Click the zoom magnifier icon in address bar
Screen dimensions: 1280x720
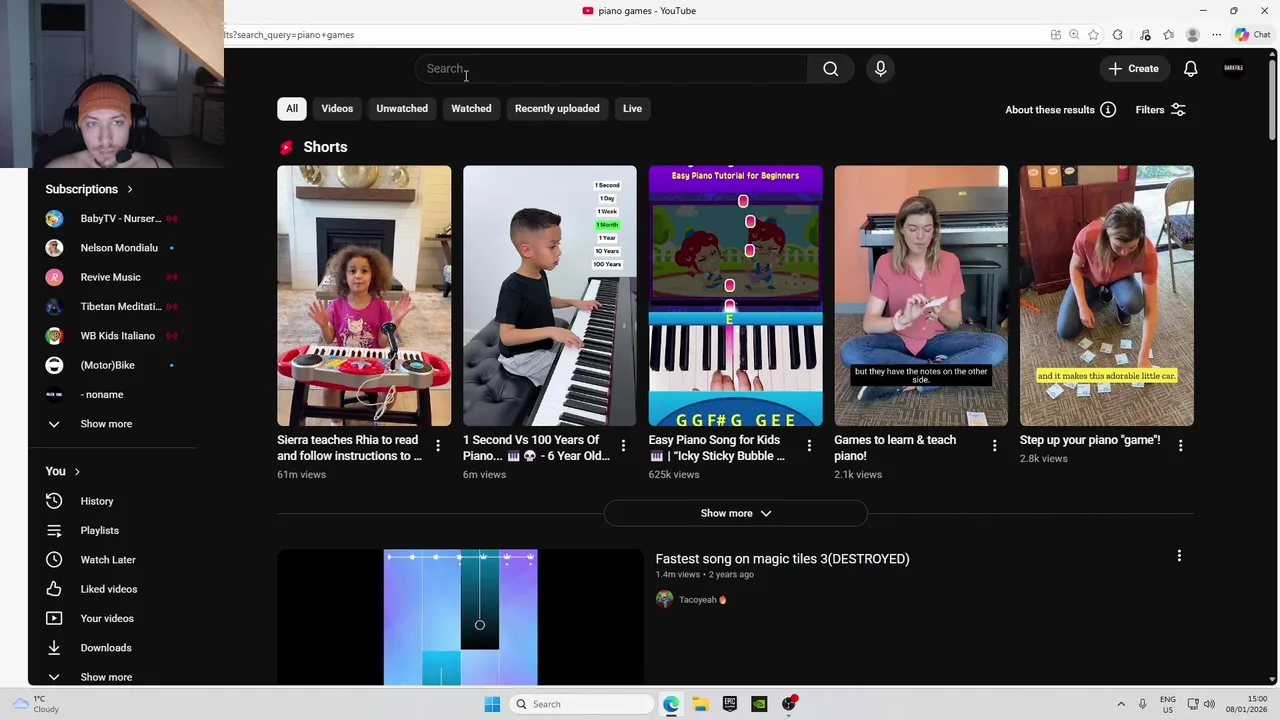[1074, 35]
